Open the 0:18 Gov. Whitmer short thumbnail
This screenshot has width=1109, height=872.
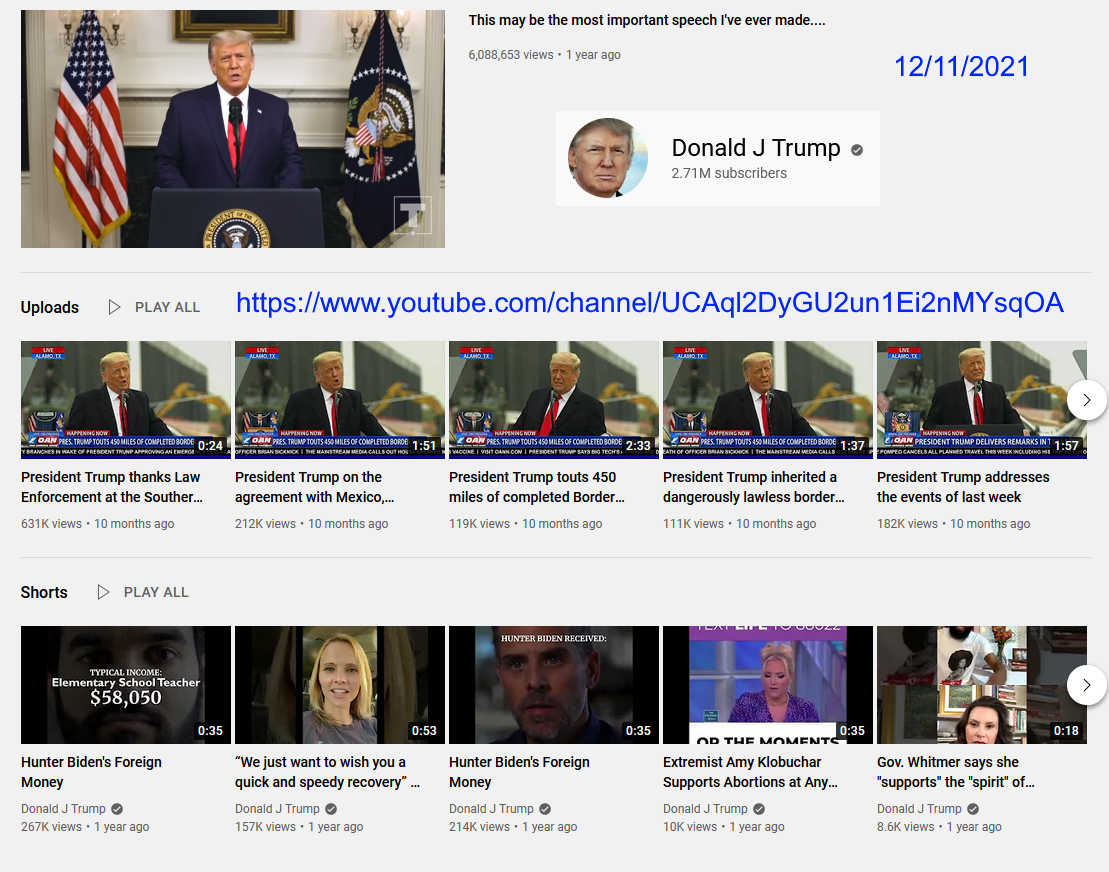982,685
